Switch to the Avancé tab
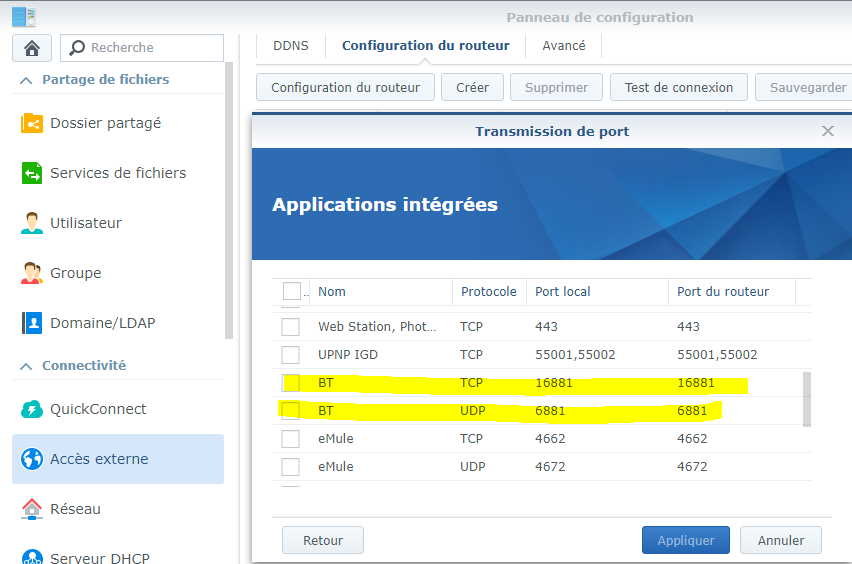Viewport: 852px width, 564px height. point(564,46)
